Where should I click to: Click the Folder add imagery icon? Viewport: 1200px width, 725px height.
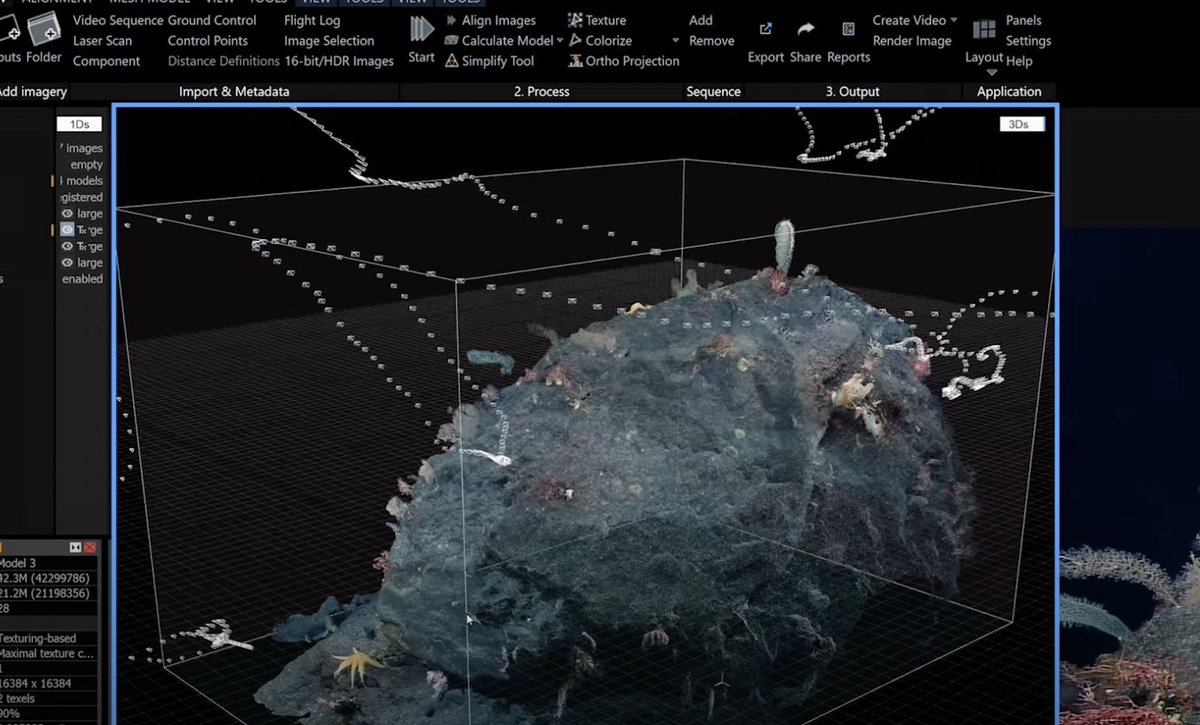coord(44,30)
